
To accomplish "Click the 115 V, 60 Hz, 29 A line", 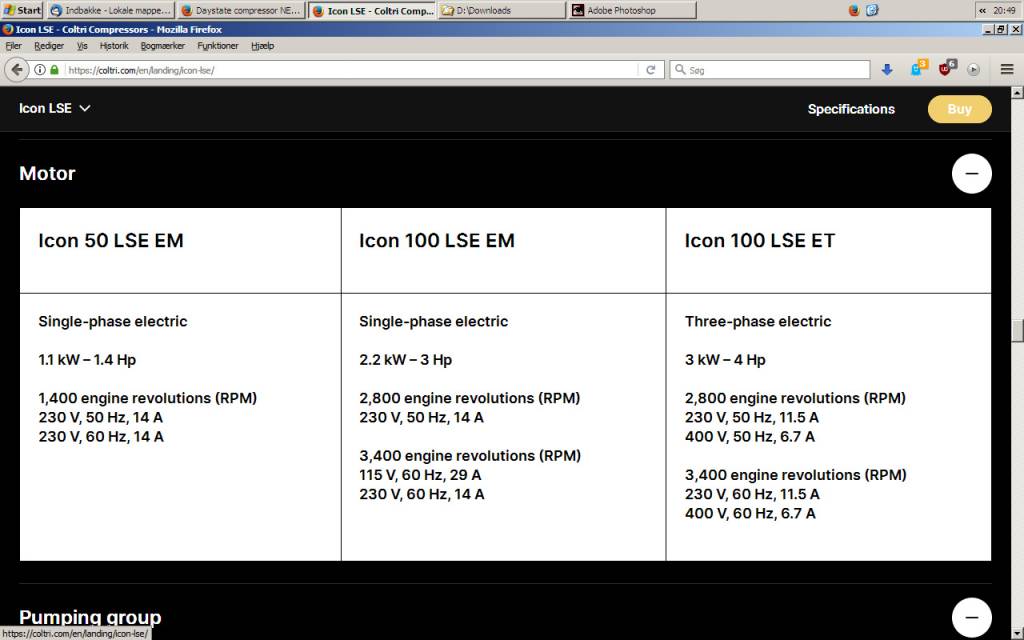I will (420, 475).
